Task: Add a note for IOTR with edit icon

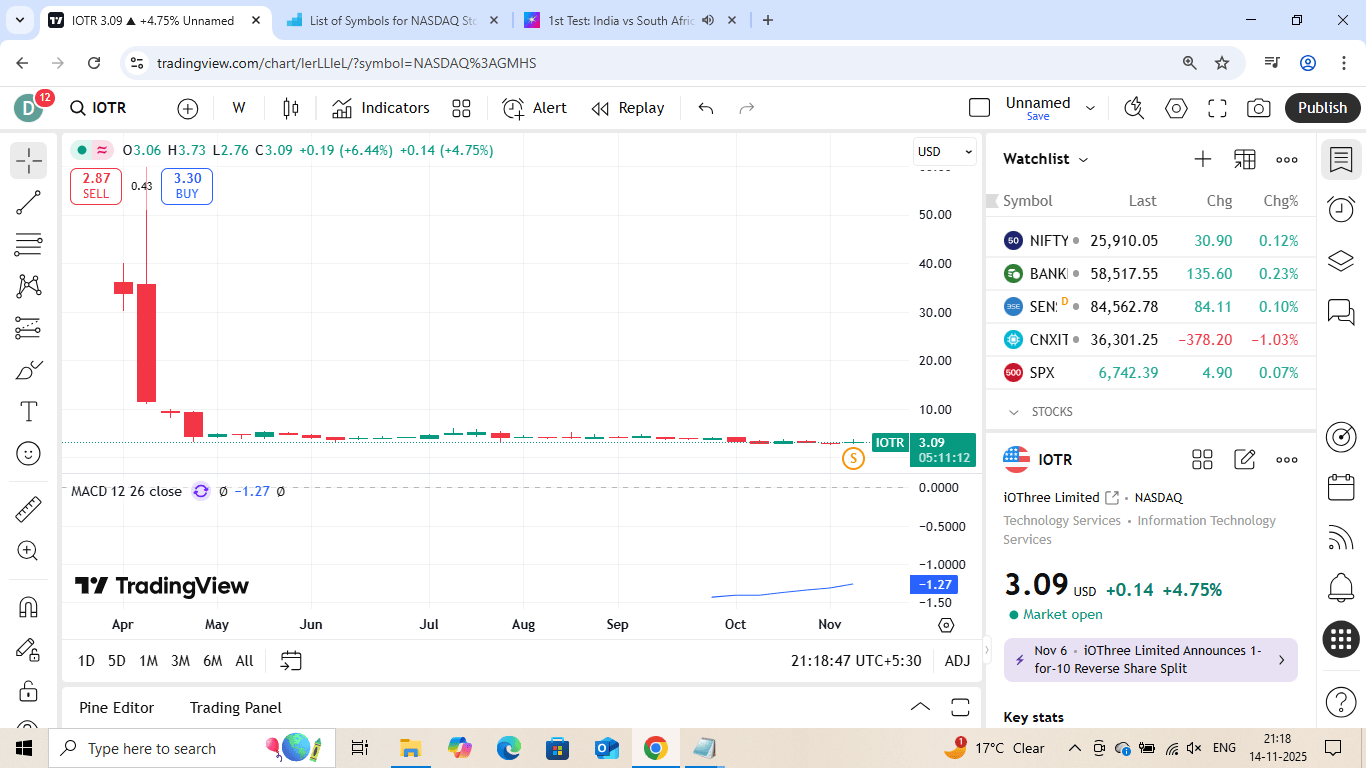Action: [x=1245, y=460]
